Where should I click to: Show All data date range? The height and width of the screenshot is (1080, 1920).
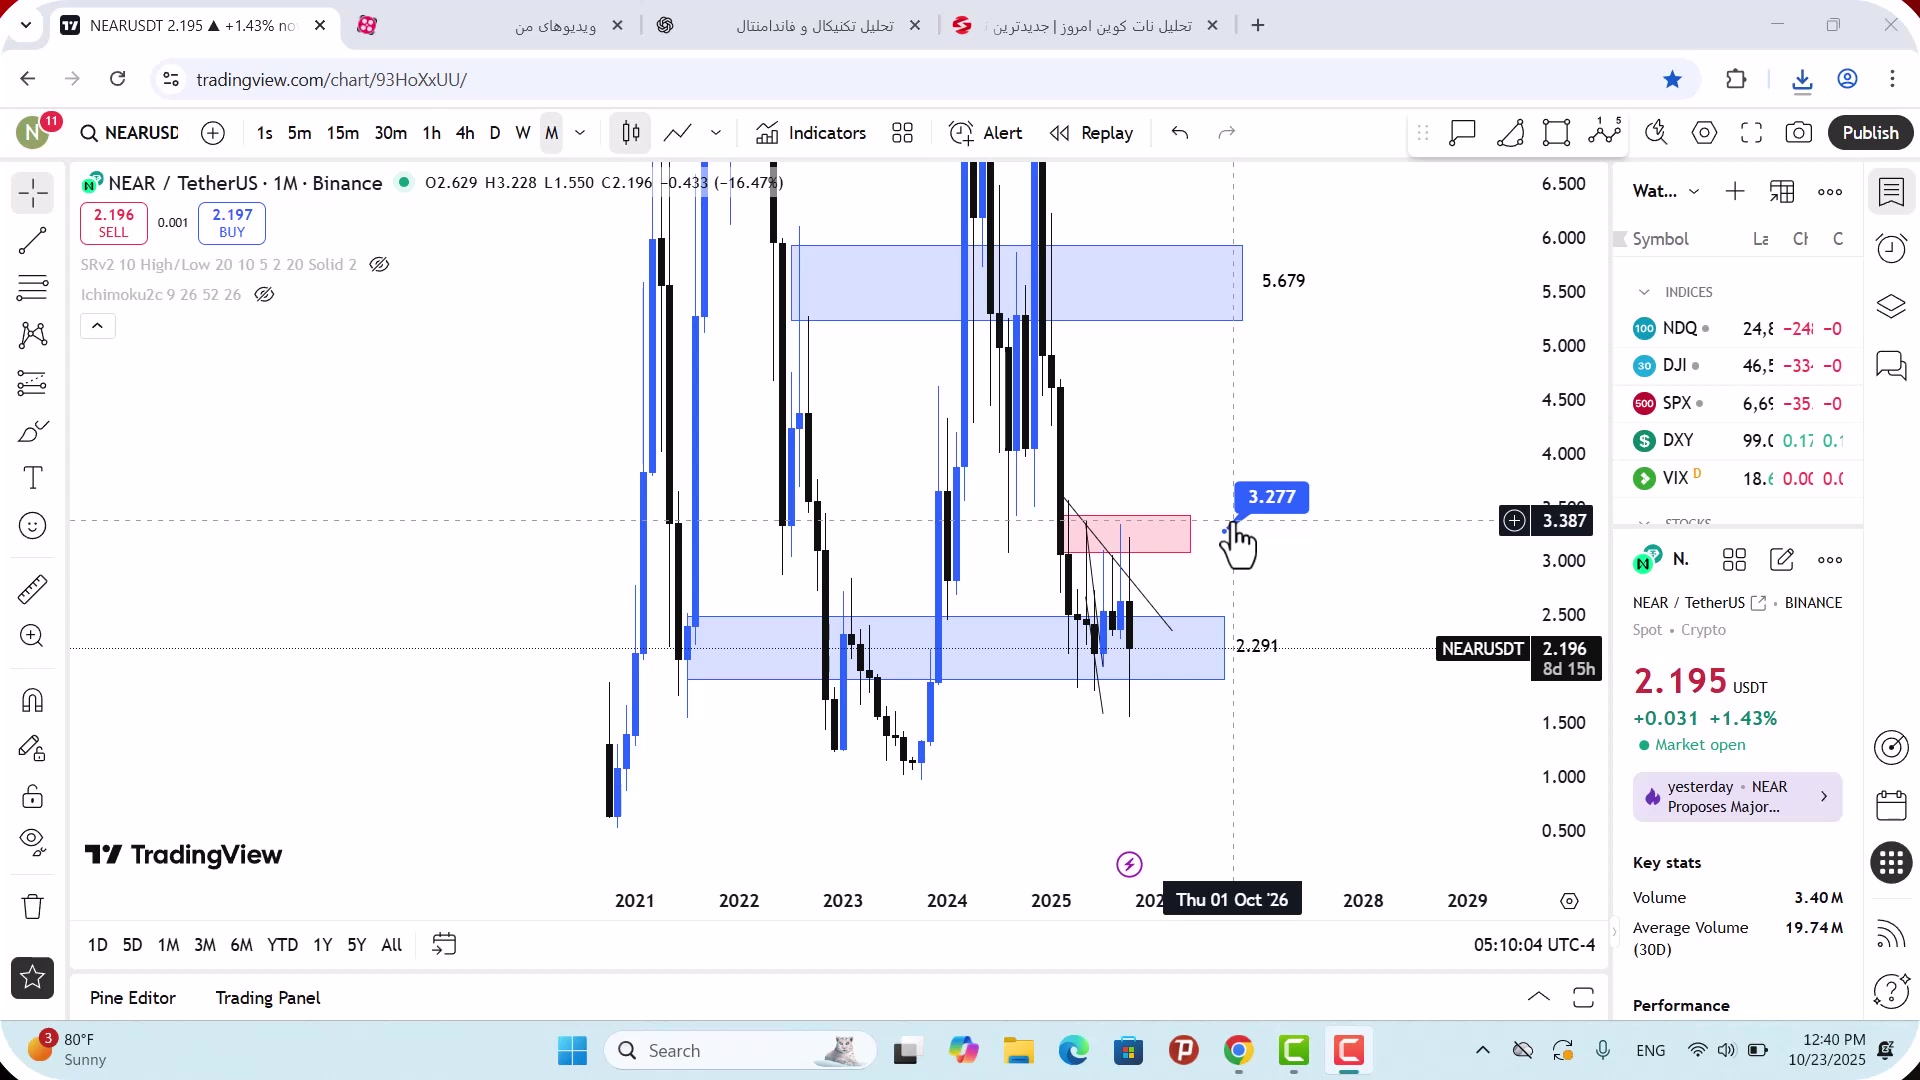pyautogui.click(x=392, y=945)
